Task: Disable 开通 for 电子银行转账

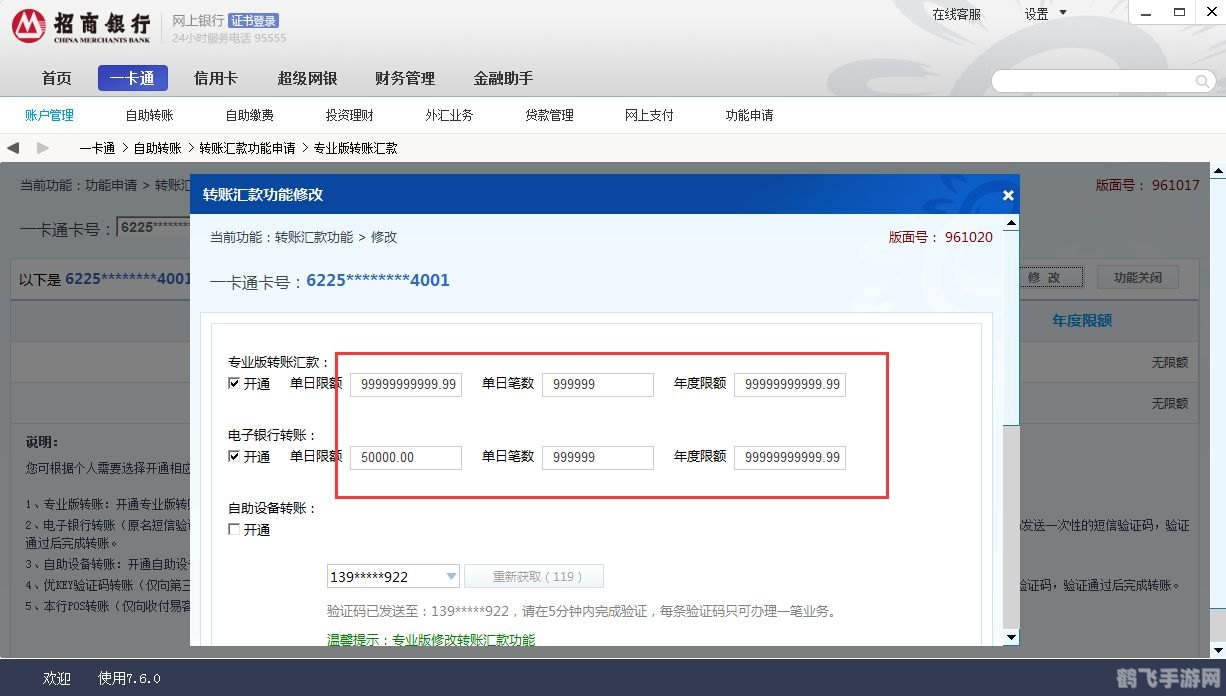Action: point(233,457)
